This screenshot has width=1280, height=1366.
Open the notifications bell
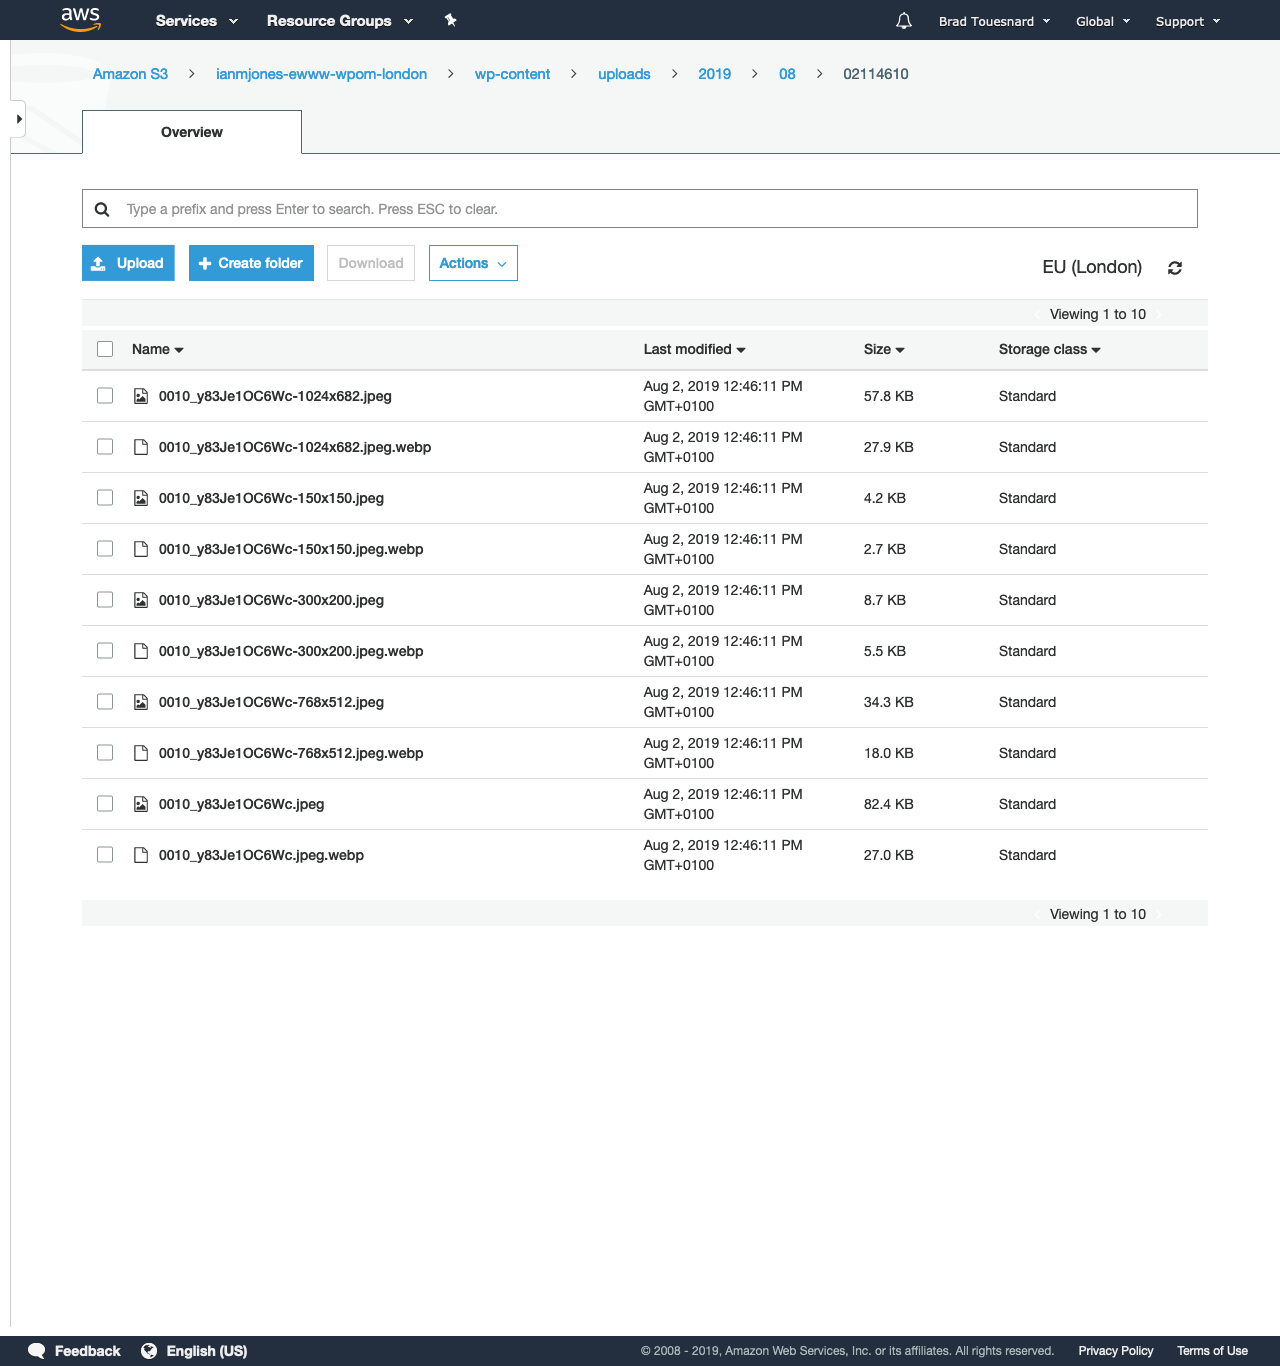(x=904, y=21)
